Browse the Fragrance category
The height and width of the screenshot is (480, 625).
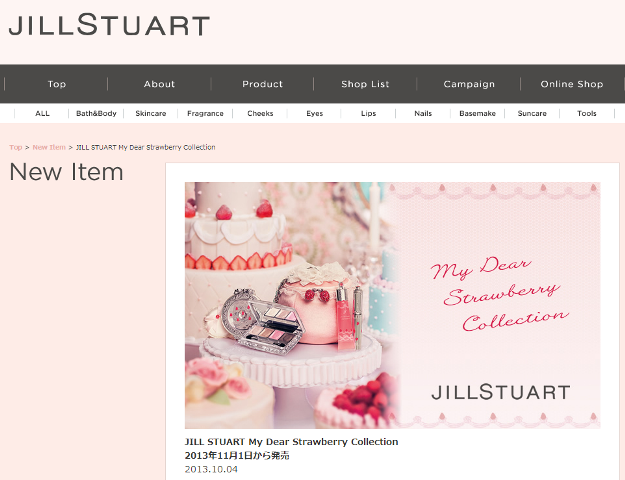click(205, 114)
